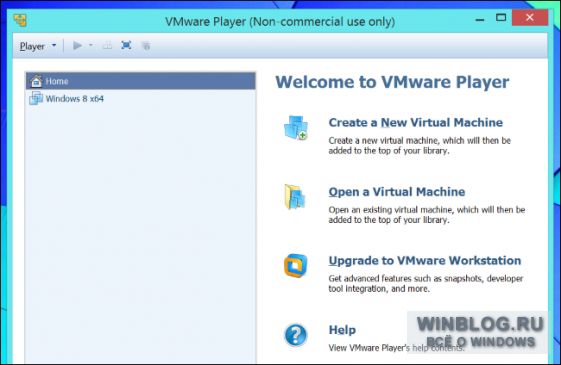Click the Help question mark icon
This screenshot has height=365, width=561.
296,335
